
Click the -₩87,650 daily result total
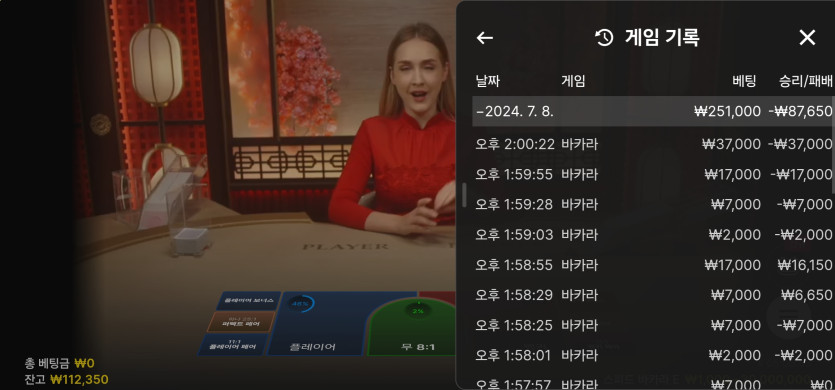[x=800, y=111]
